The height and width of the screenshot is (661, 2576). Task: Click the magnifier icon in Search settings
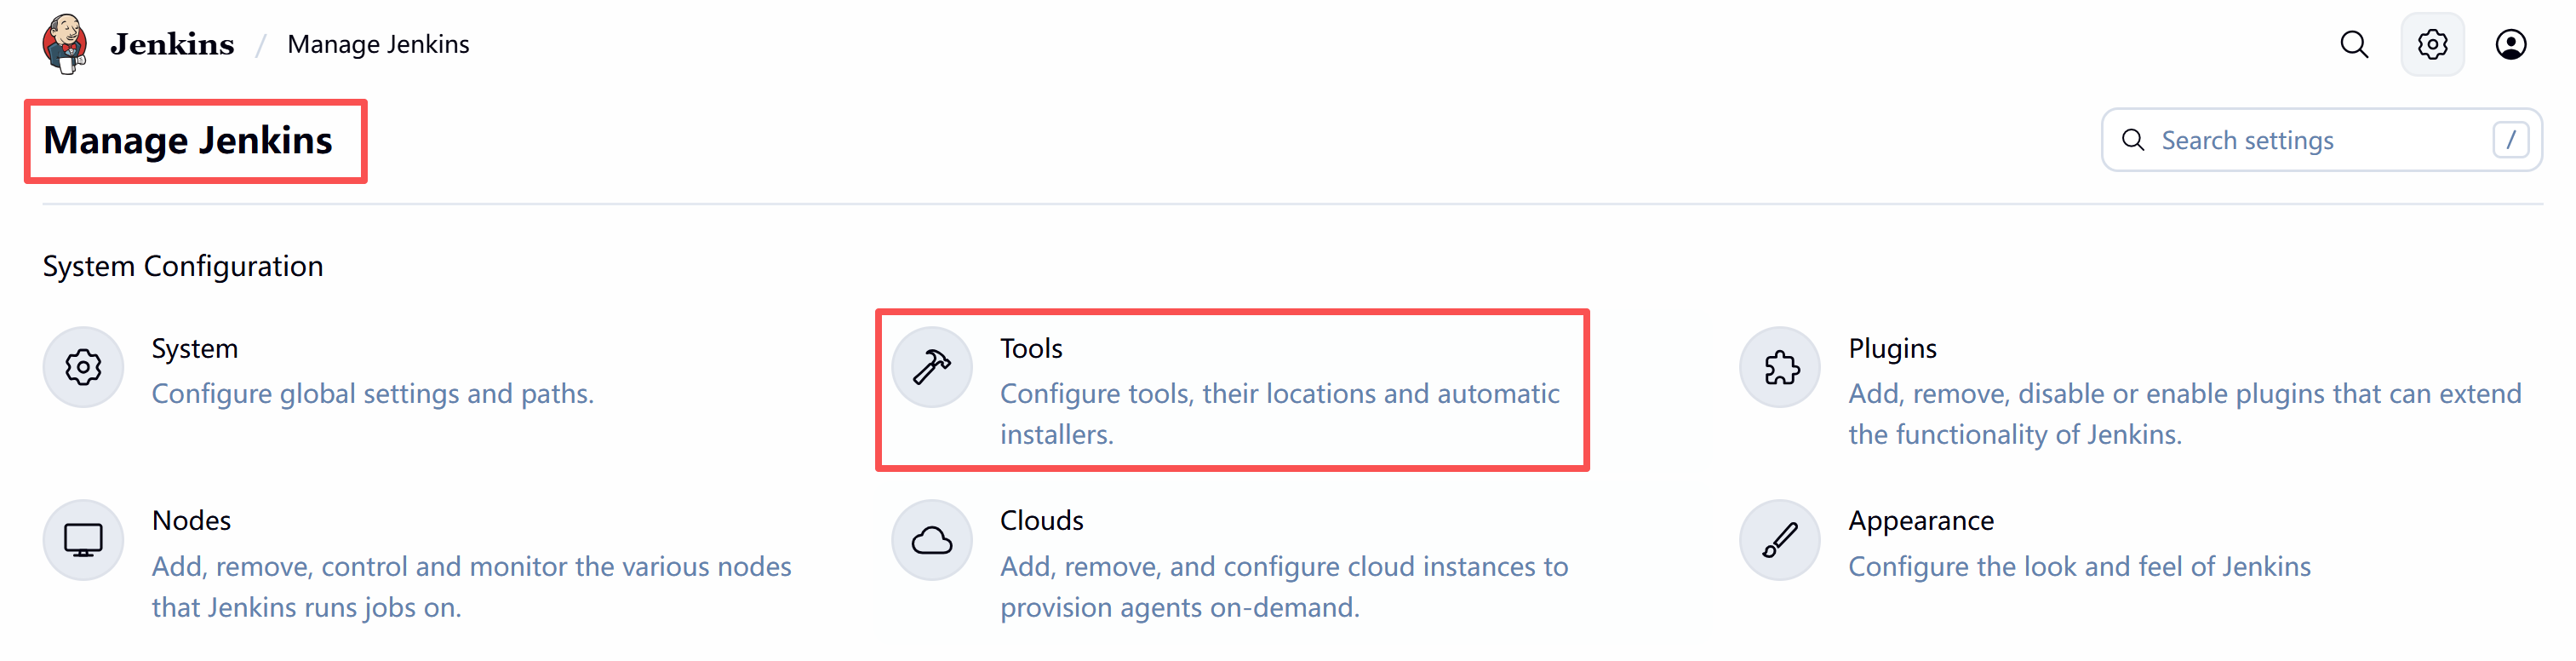click(x=2133, y=140)
